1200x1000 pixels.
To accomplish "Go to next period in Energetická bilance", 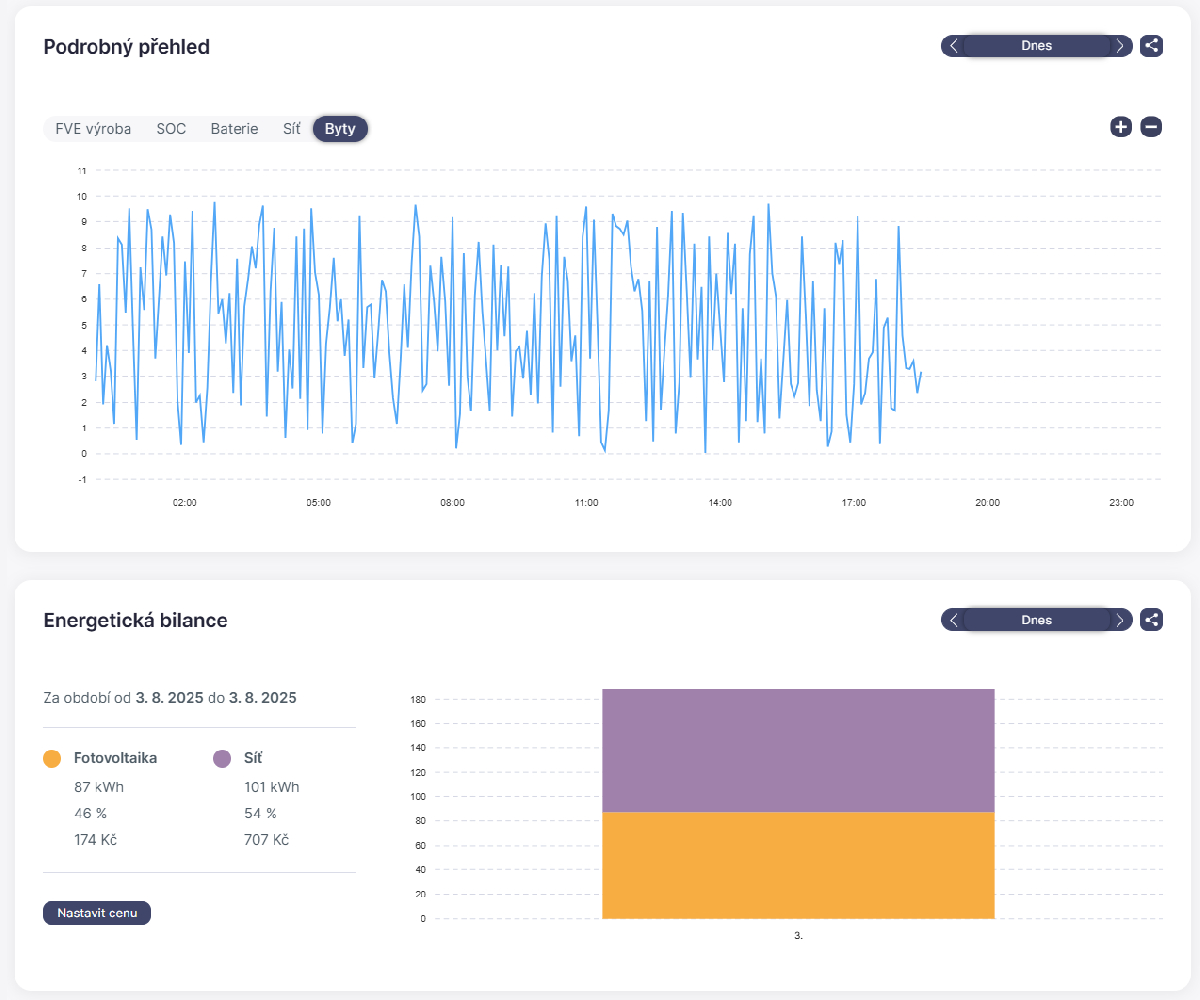I will point(1120,620).
